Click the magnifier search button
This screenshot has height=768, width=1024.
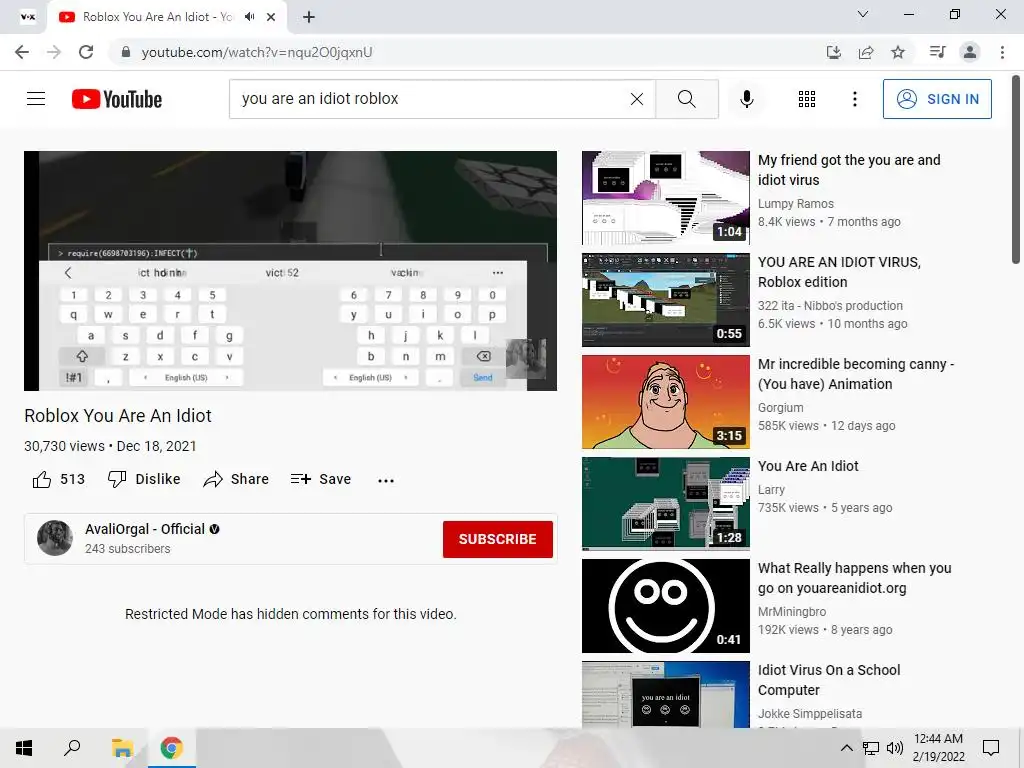point(687,99)
